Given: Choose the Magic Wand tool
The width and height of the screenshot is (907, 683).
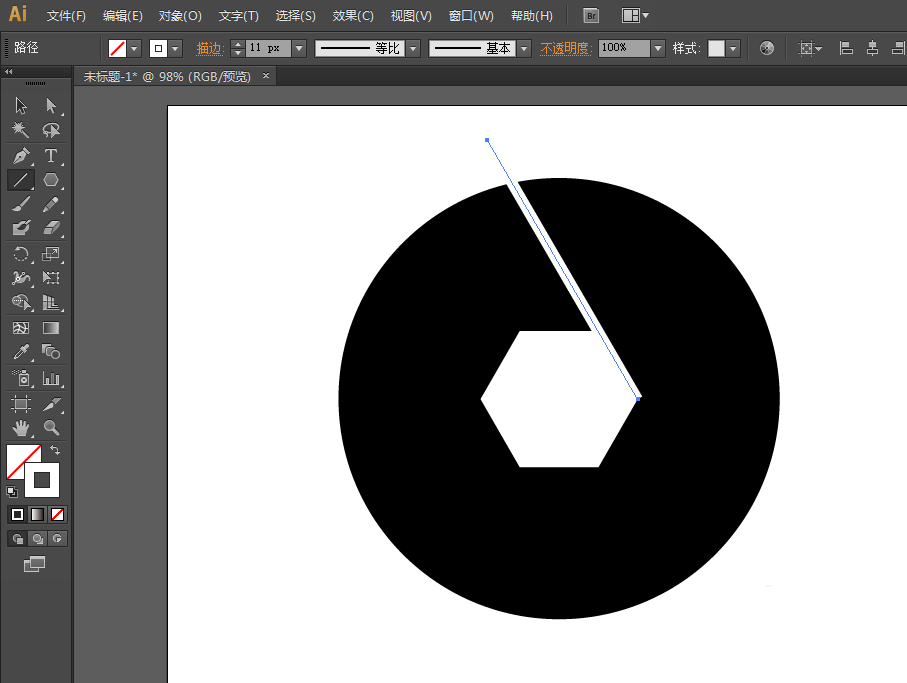Looking at the screenshot, I should 20,131.
